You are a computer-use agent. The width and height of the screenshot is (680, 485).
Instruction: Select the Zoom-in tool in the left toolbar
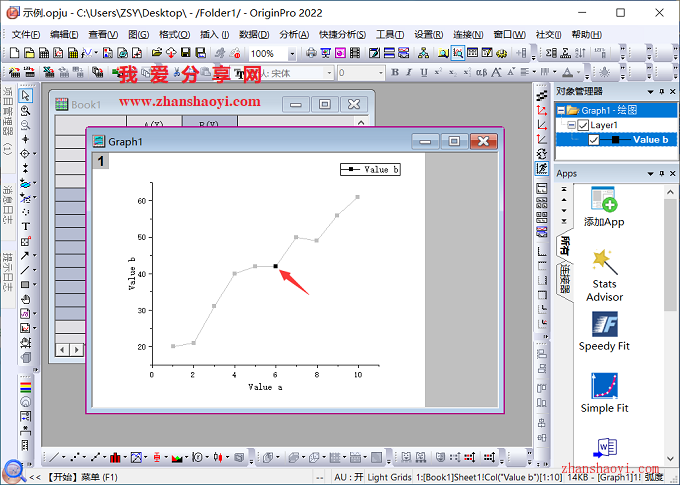pos(26,110)
